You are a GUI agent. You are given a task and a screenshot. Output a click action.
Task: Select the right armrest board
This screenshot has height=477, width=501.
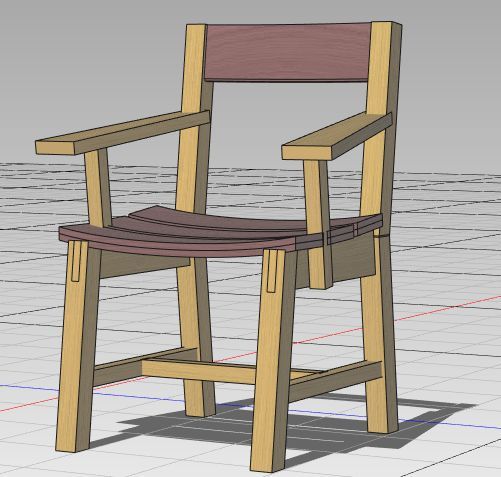click(337, 137)
